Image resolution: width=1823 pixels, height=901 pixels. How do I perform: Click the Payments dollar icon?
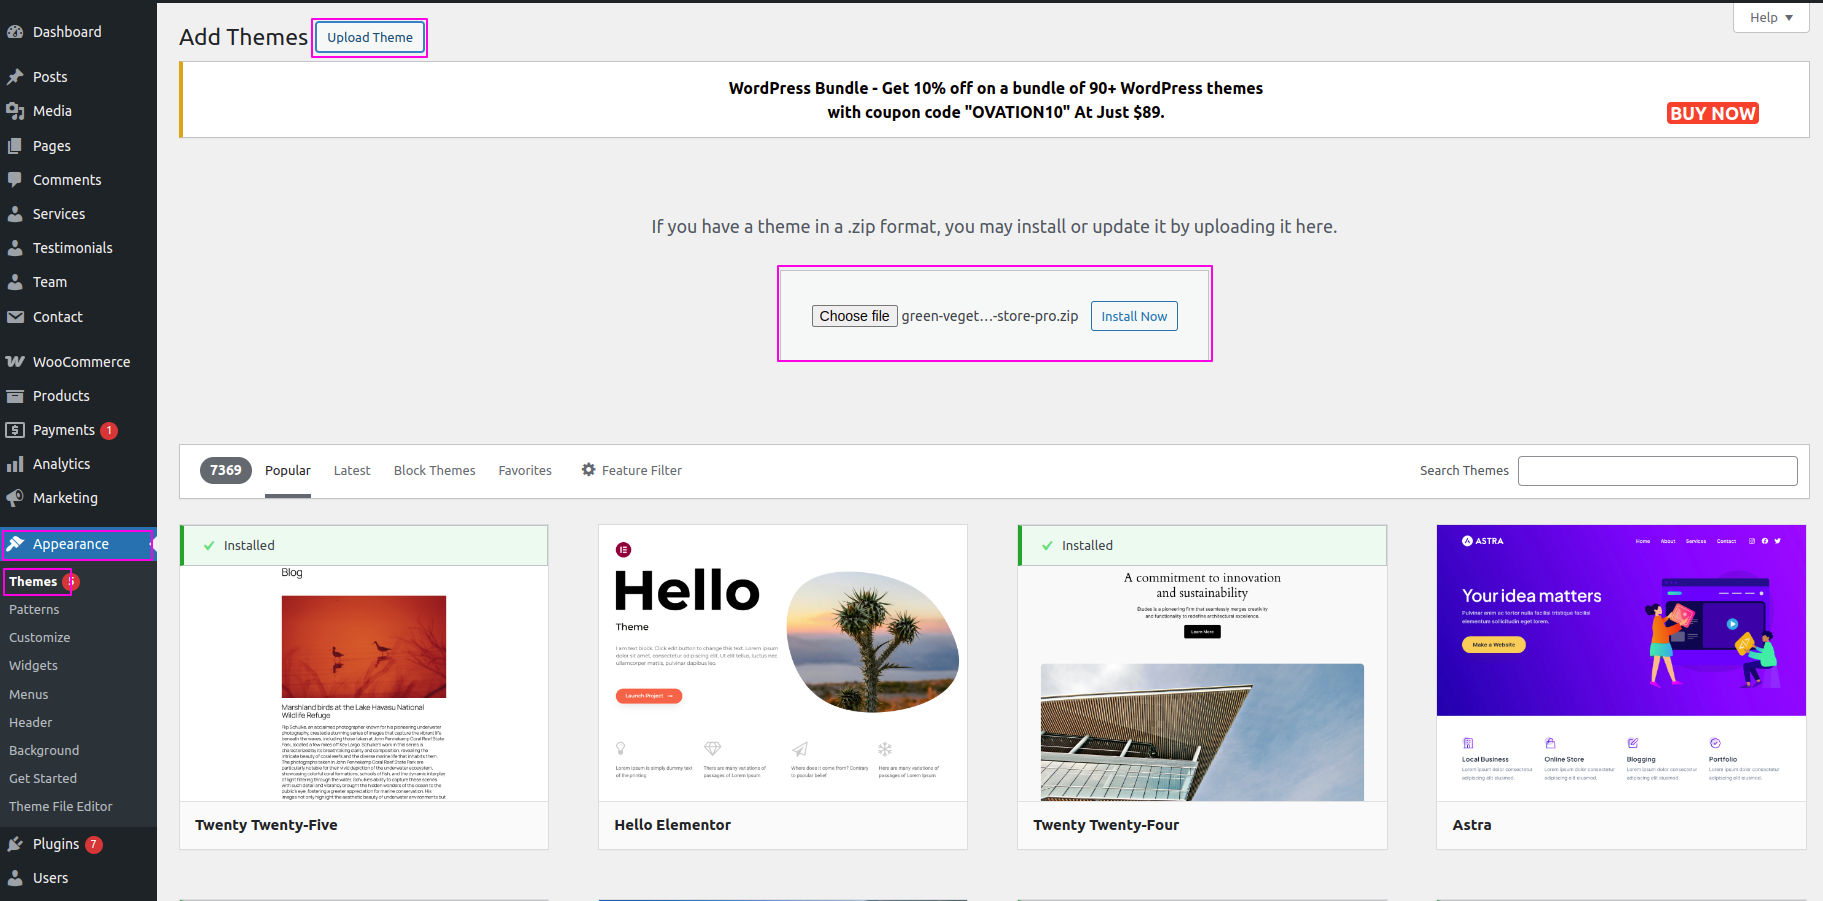tap(15, 430)
